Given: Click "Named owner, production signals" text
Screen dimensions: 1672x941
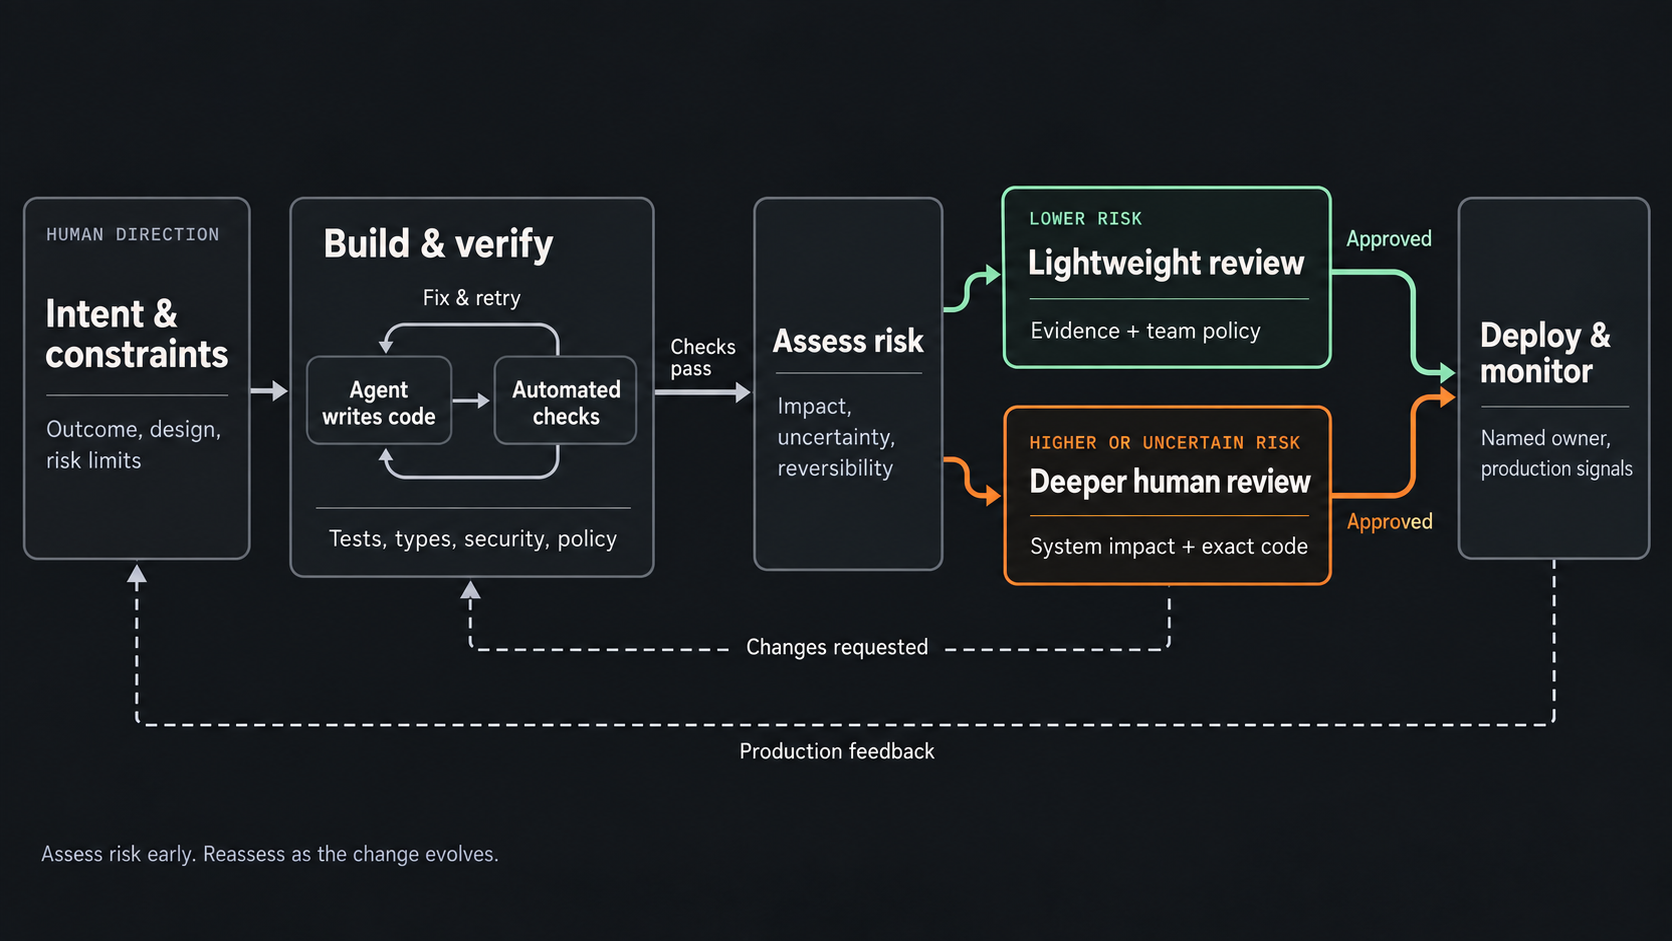Looking at the screenshot, I should coord(1556,453).
